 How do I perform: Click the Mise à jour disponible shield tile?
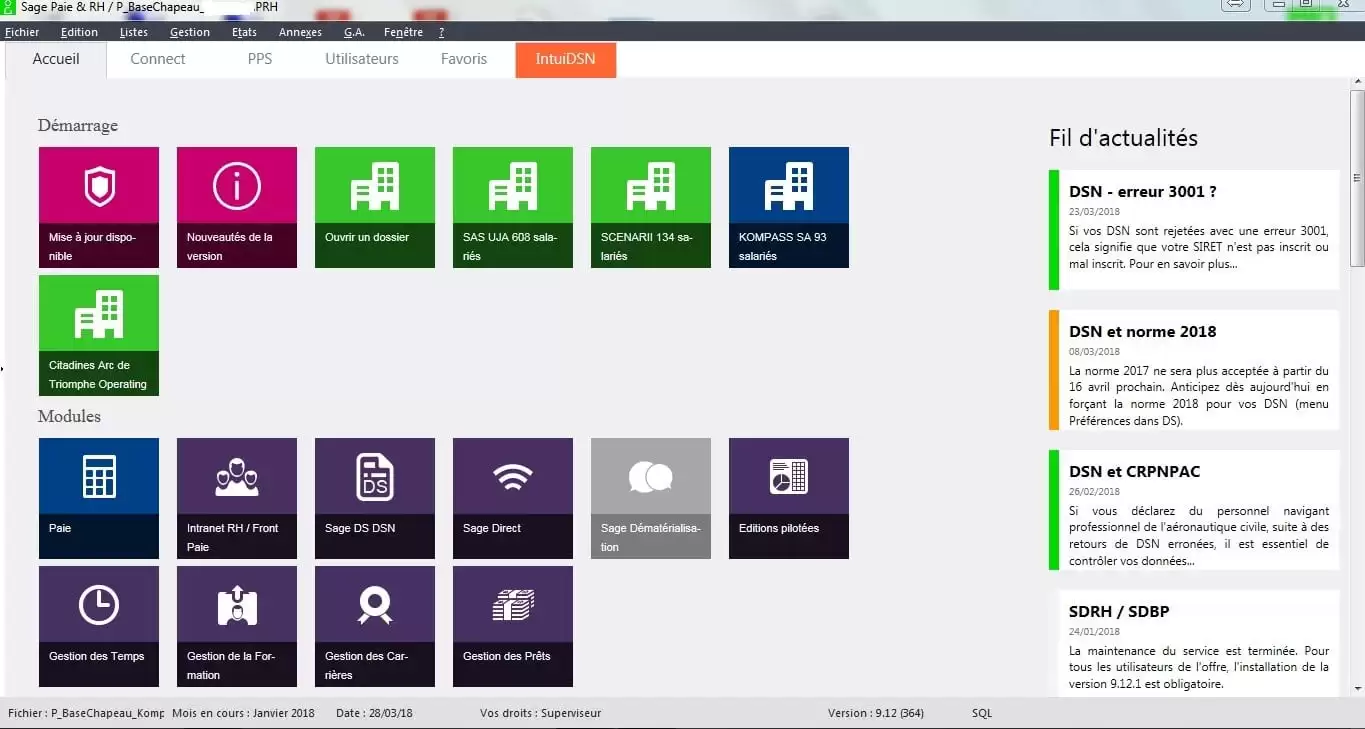(x=98, y=207)
